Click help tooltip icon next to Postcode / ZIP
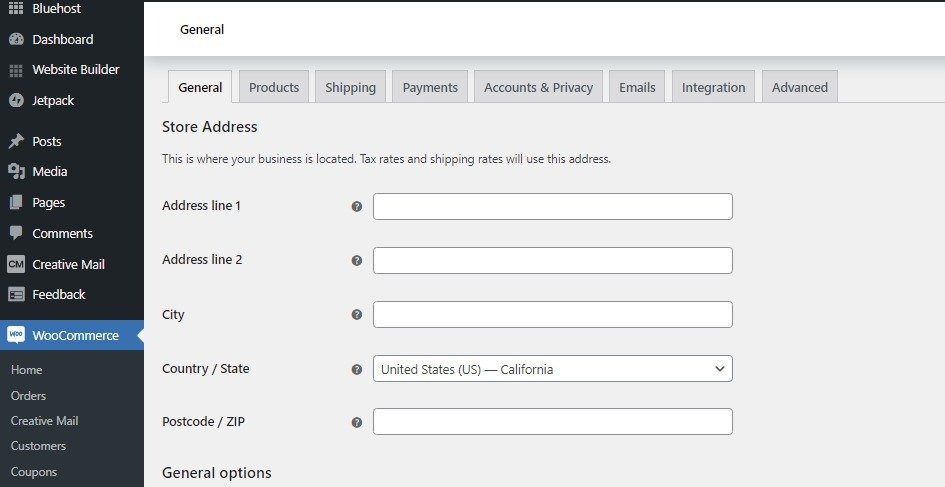 coord(356,422)
